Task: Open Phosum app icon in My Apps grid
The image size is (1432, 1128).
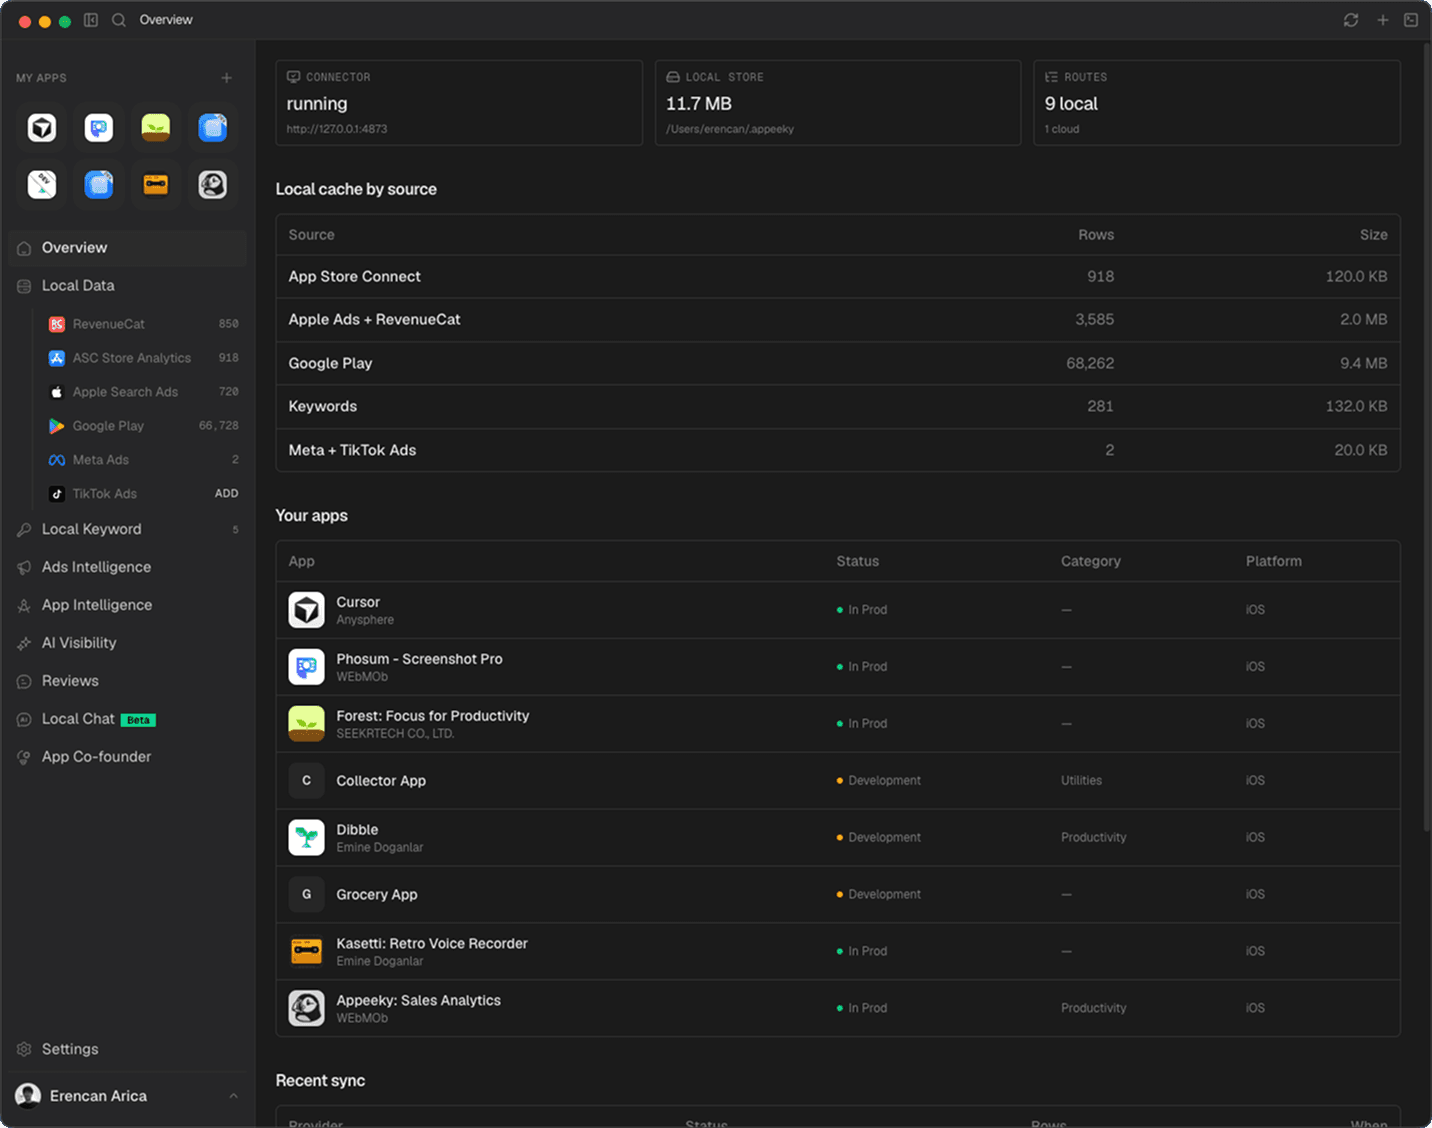Action: (99, 128)
